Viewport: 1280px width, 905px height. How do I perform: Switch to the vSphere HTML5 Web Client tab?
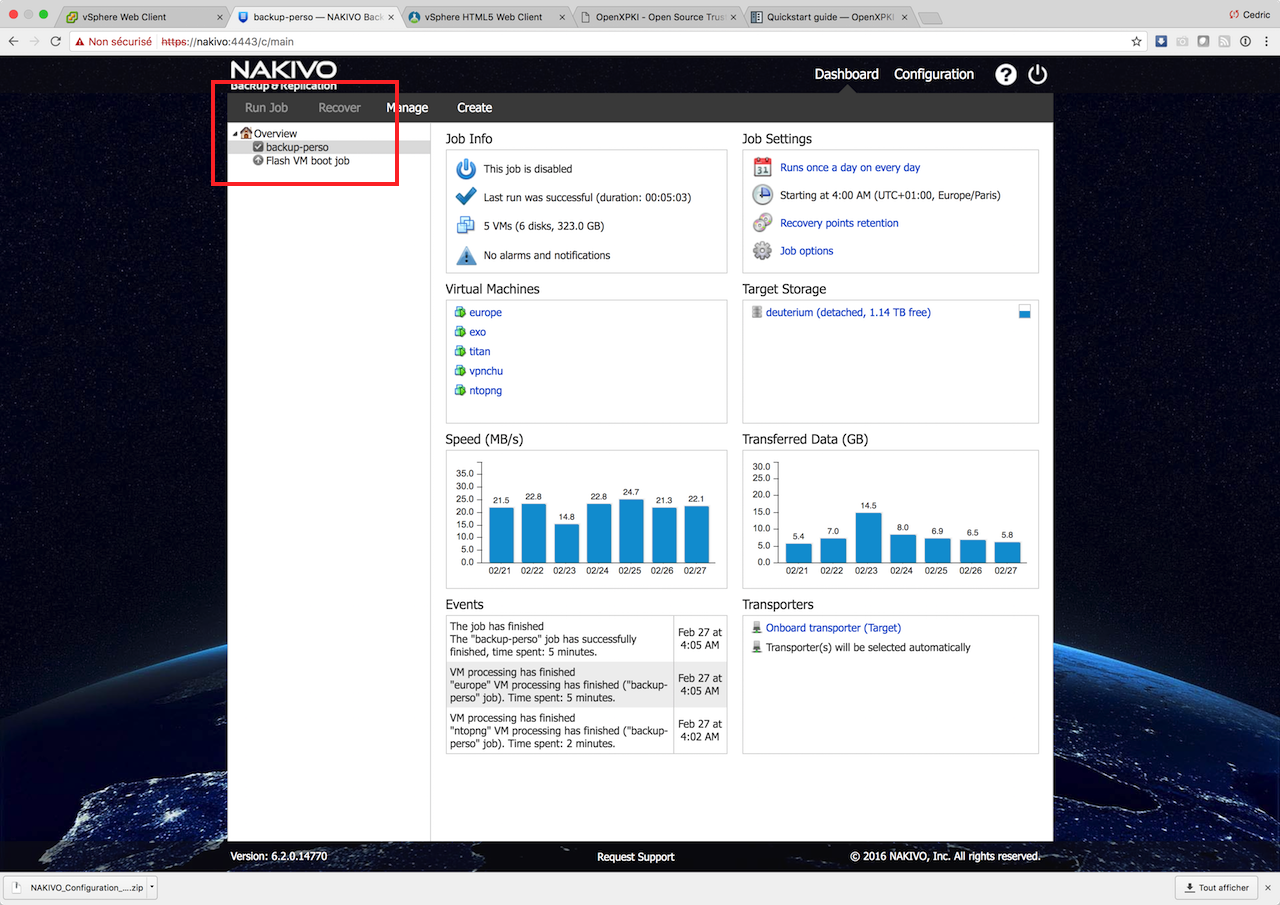click(x=483, y=17)
